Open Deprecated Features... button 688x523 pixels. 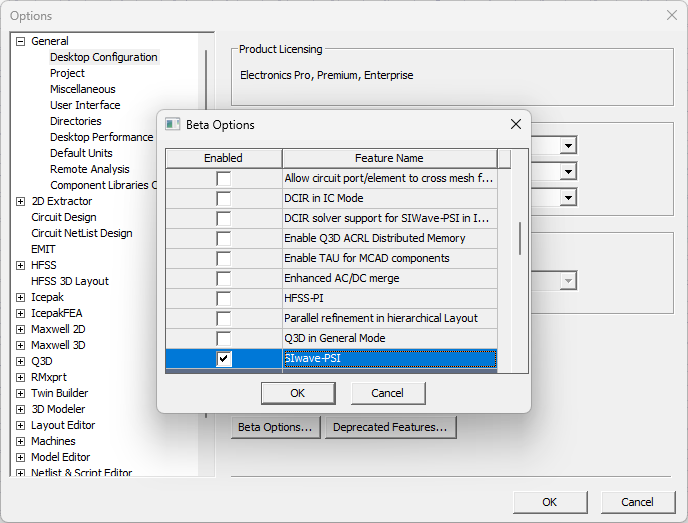pyautogui.click(x=391, y=427)
